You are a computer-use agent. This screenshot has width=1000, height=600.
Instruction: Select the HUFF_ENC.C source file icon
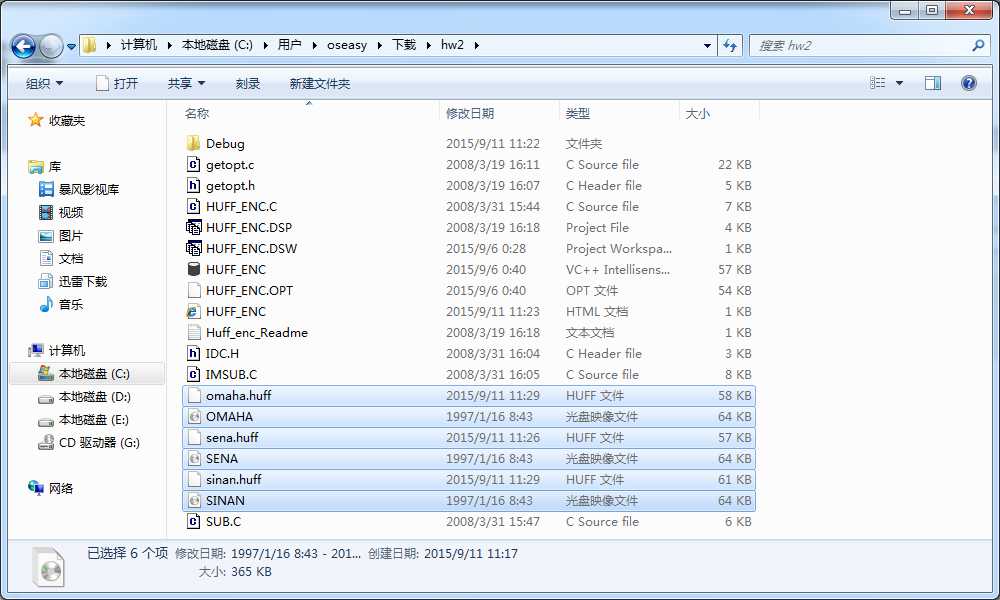[193, 206]
